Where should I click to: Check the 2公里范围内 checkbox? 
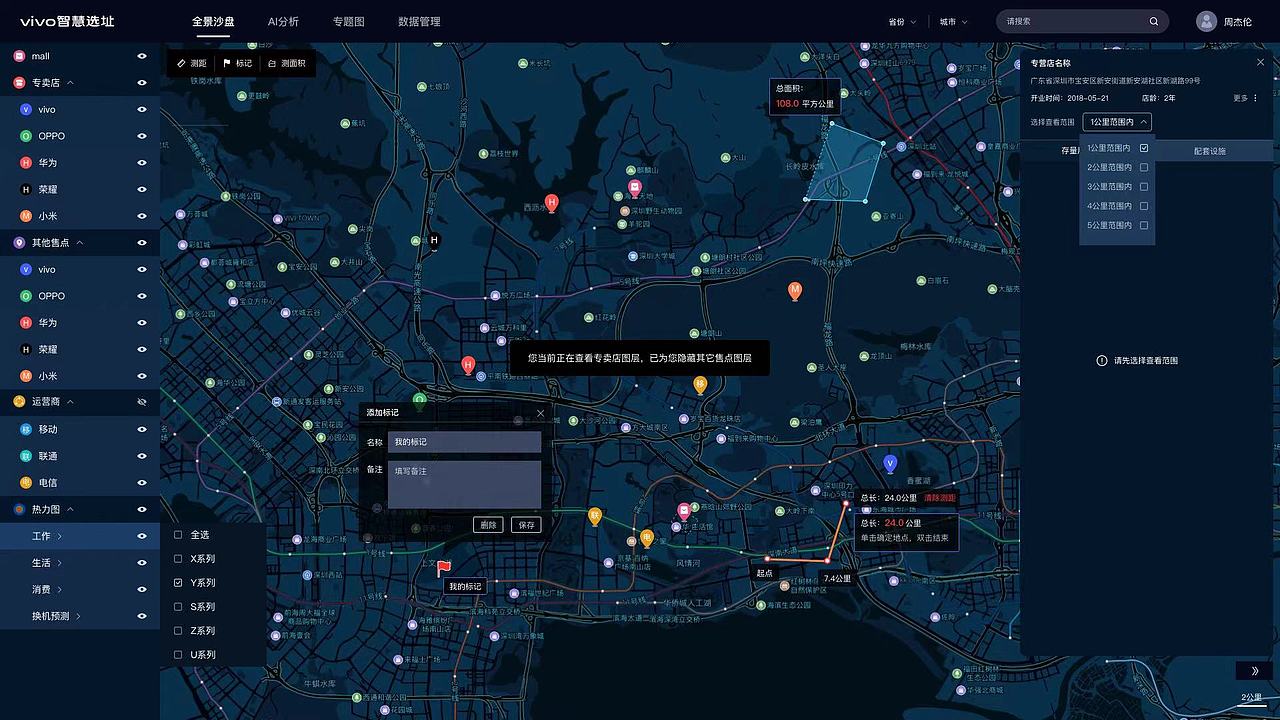tap(1144, 167)
